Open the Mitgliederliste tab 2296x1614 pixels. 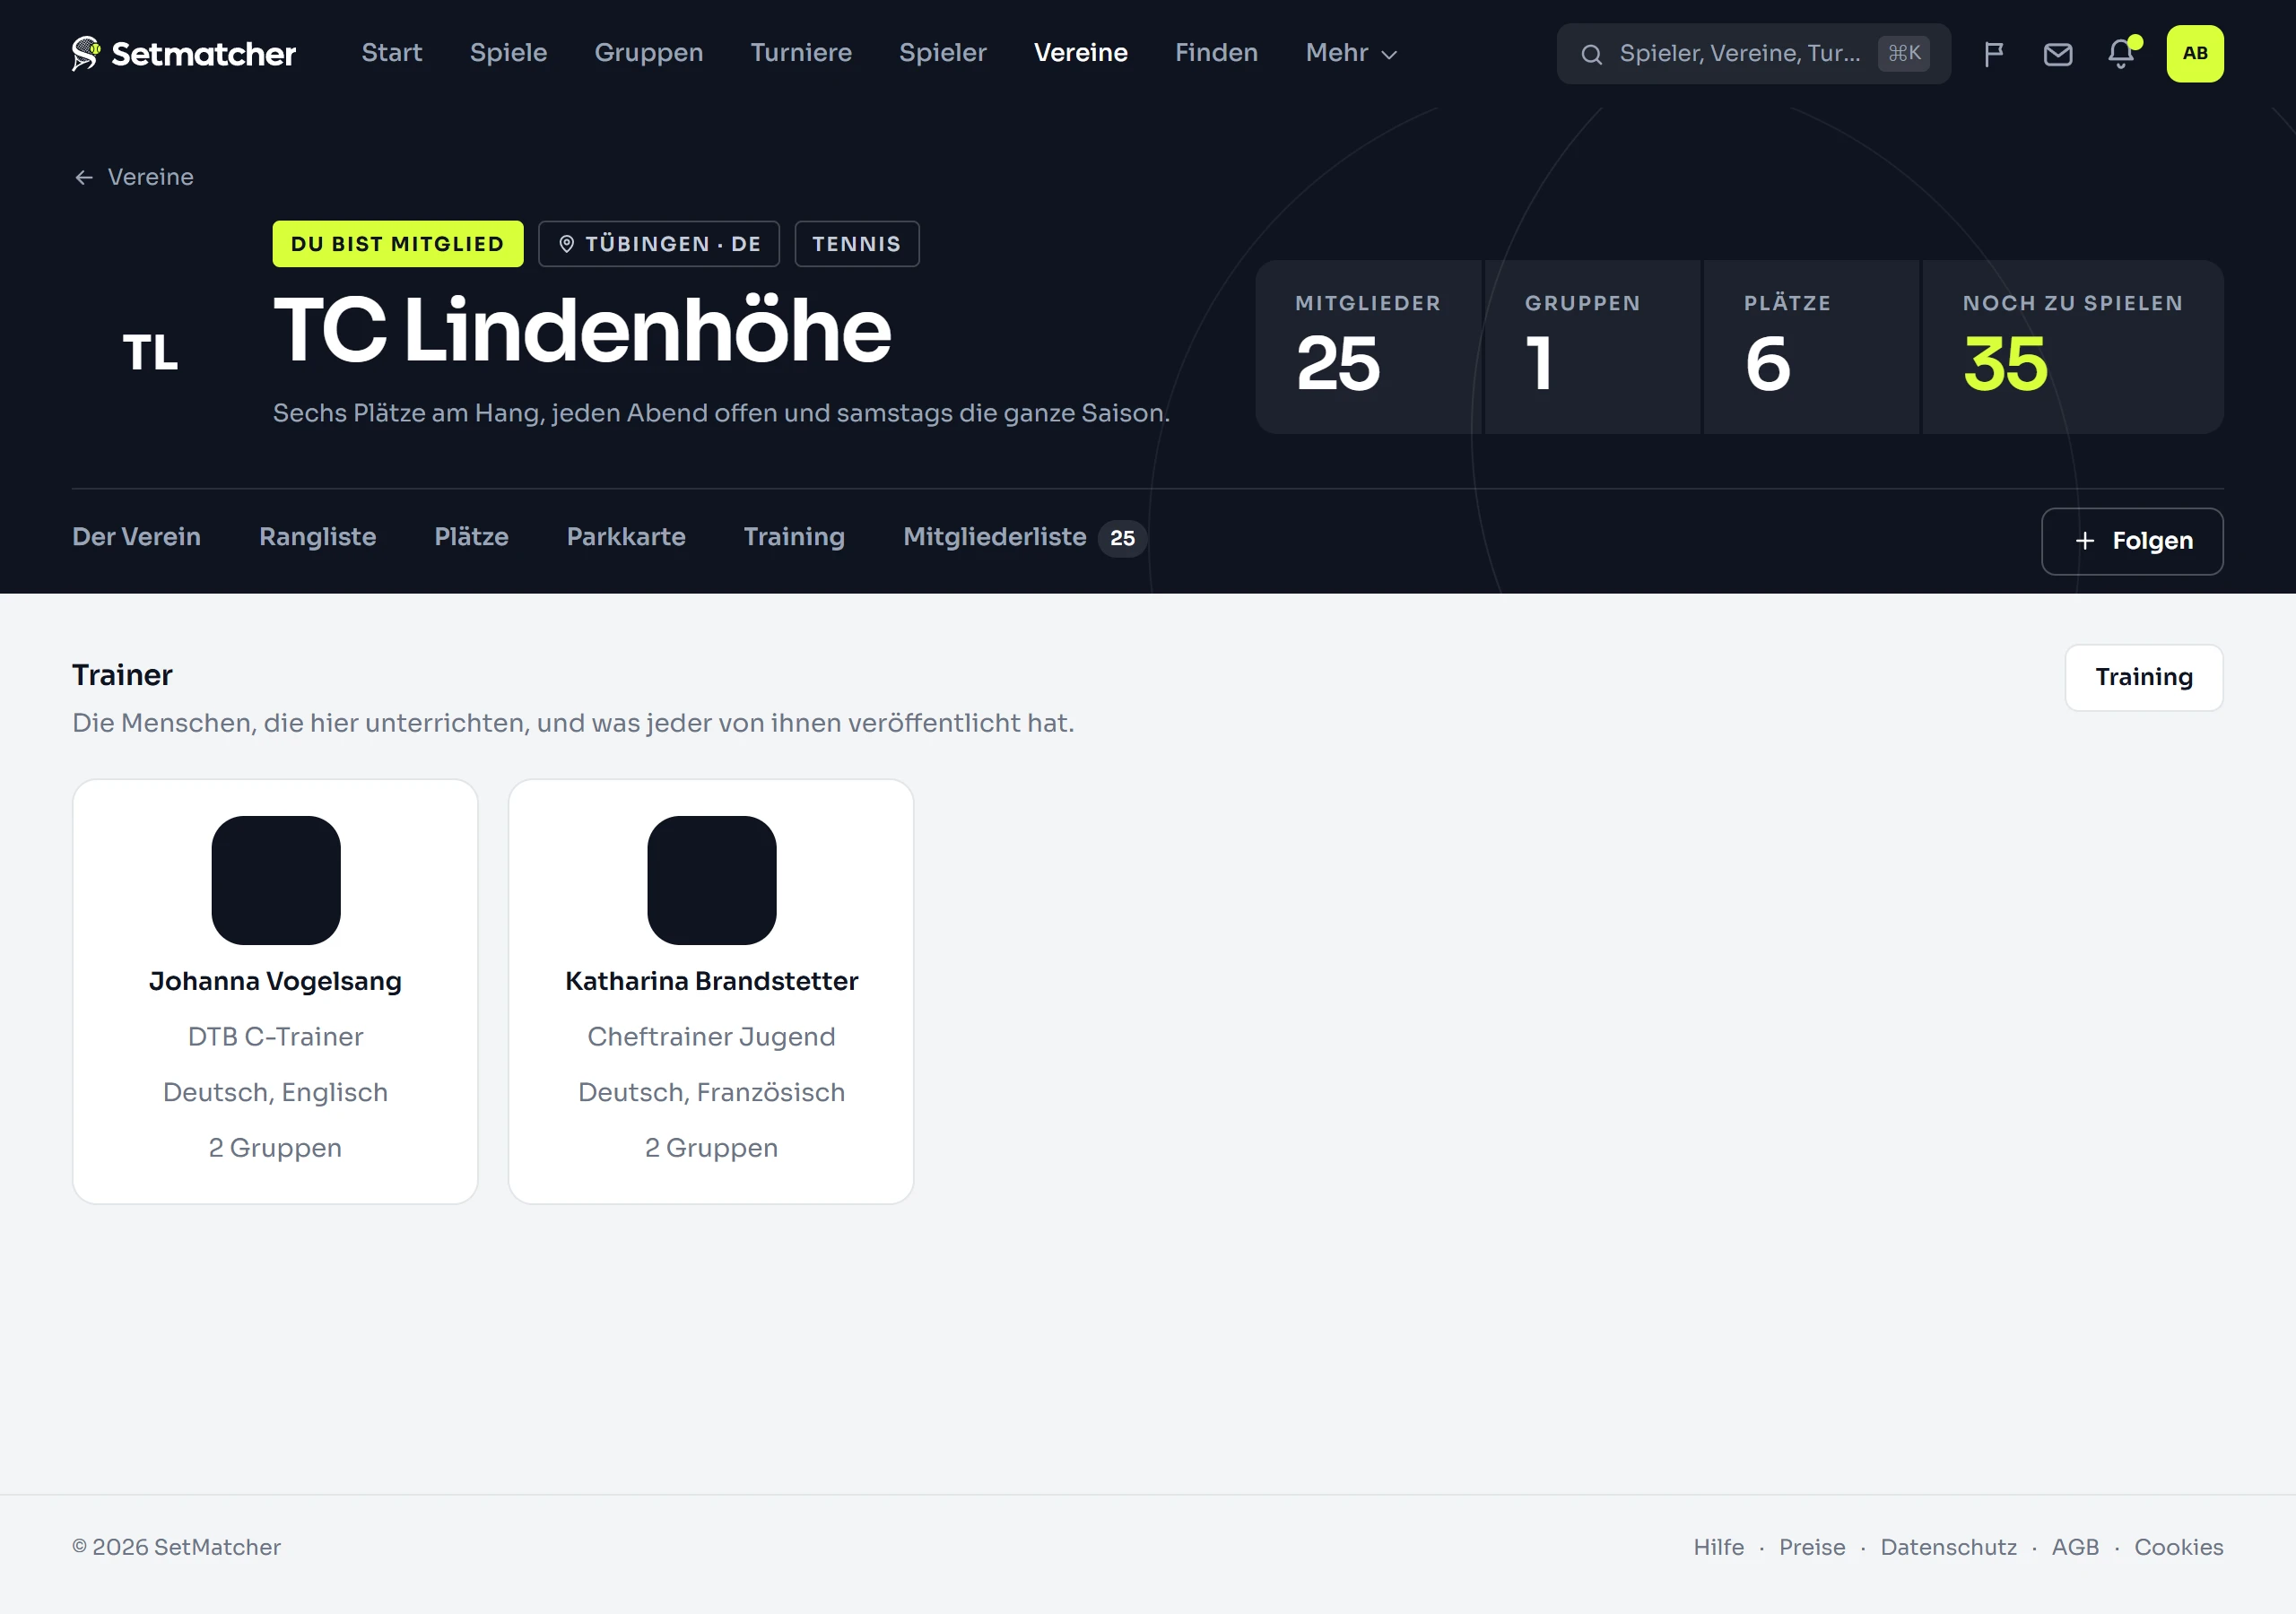[x=1024, y=537]
